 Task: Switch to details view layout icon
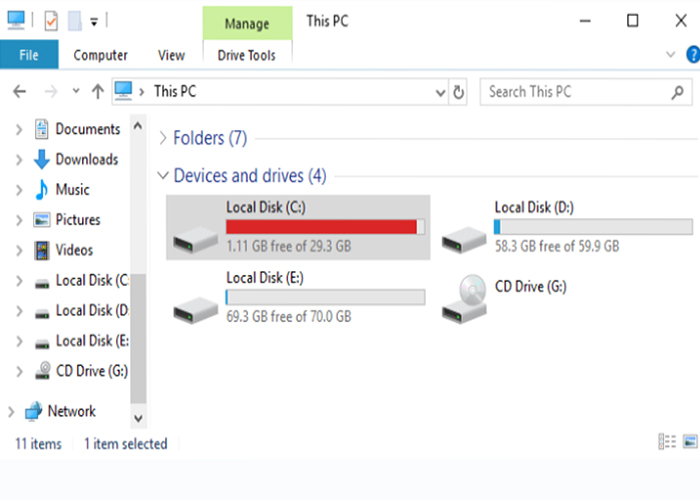coord(667,442)
